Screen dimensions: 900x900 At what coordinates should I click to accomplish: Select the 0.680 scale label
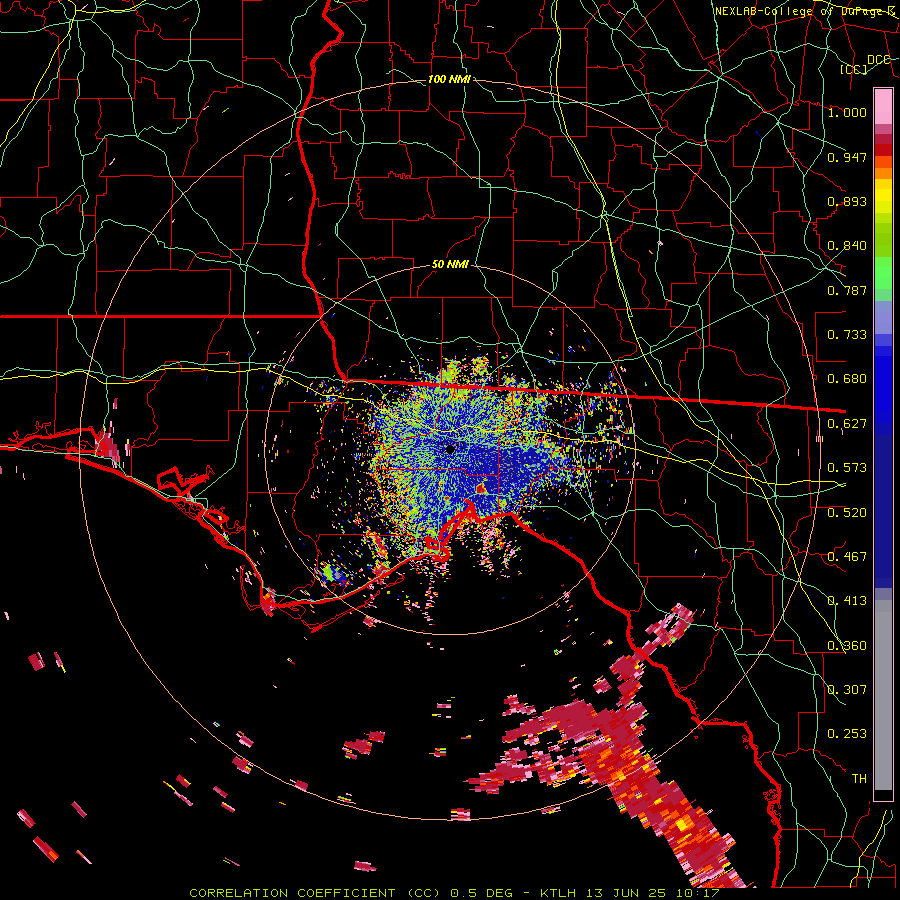(x=847, y=378)
